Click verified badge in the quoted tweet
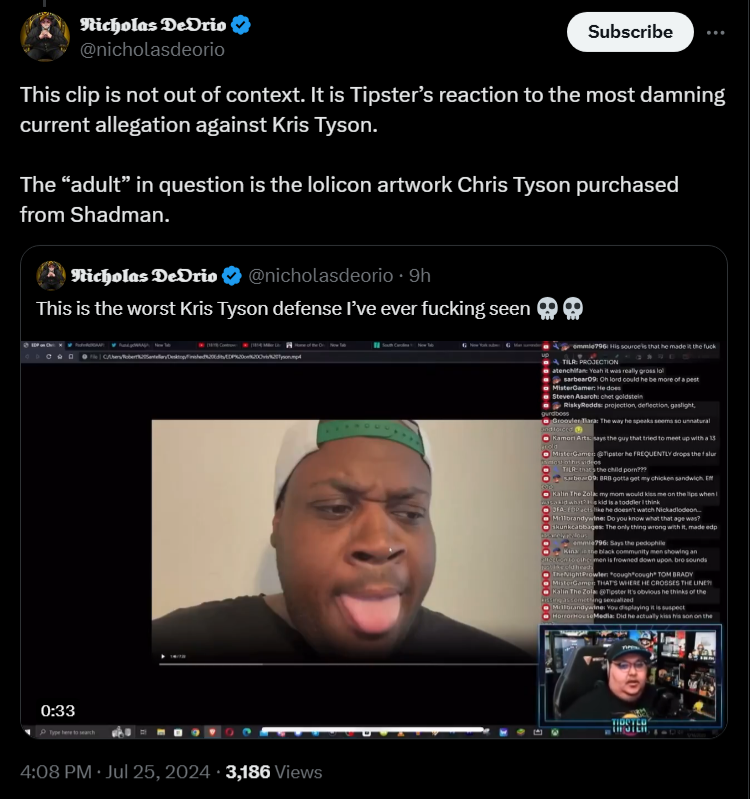Image resolution: width=750 pixels, height=799 pixels. [232, 276]
